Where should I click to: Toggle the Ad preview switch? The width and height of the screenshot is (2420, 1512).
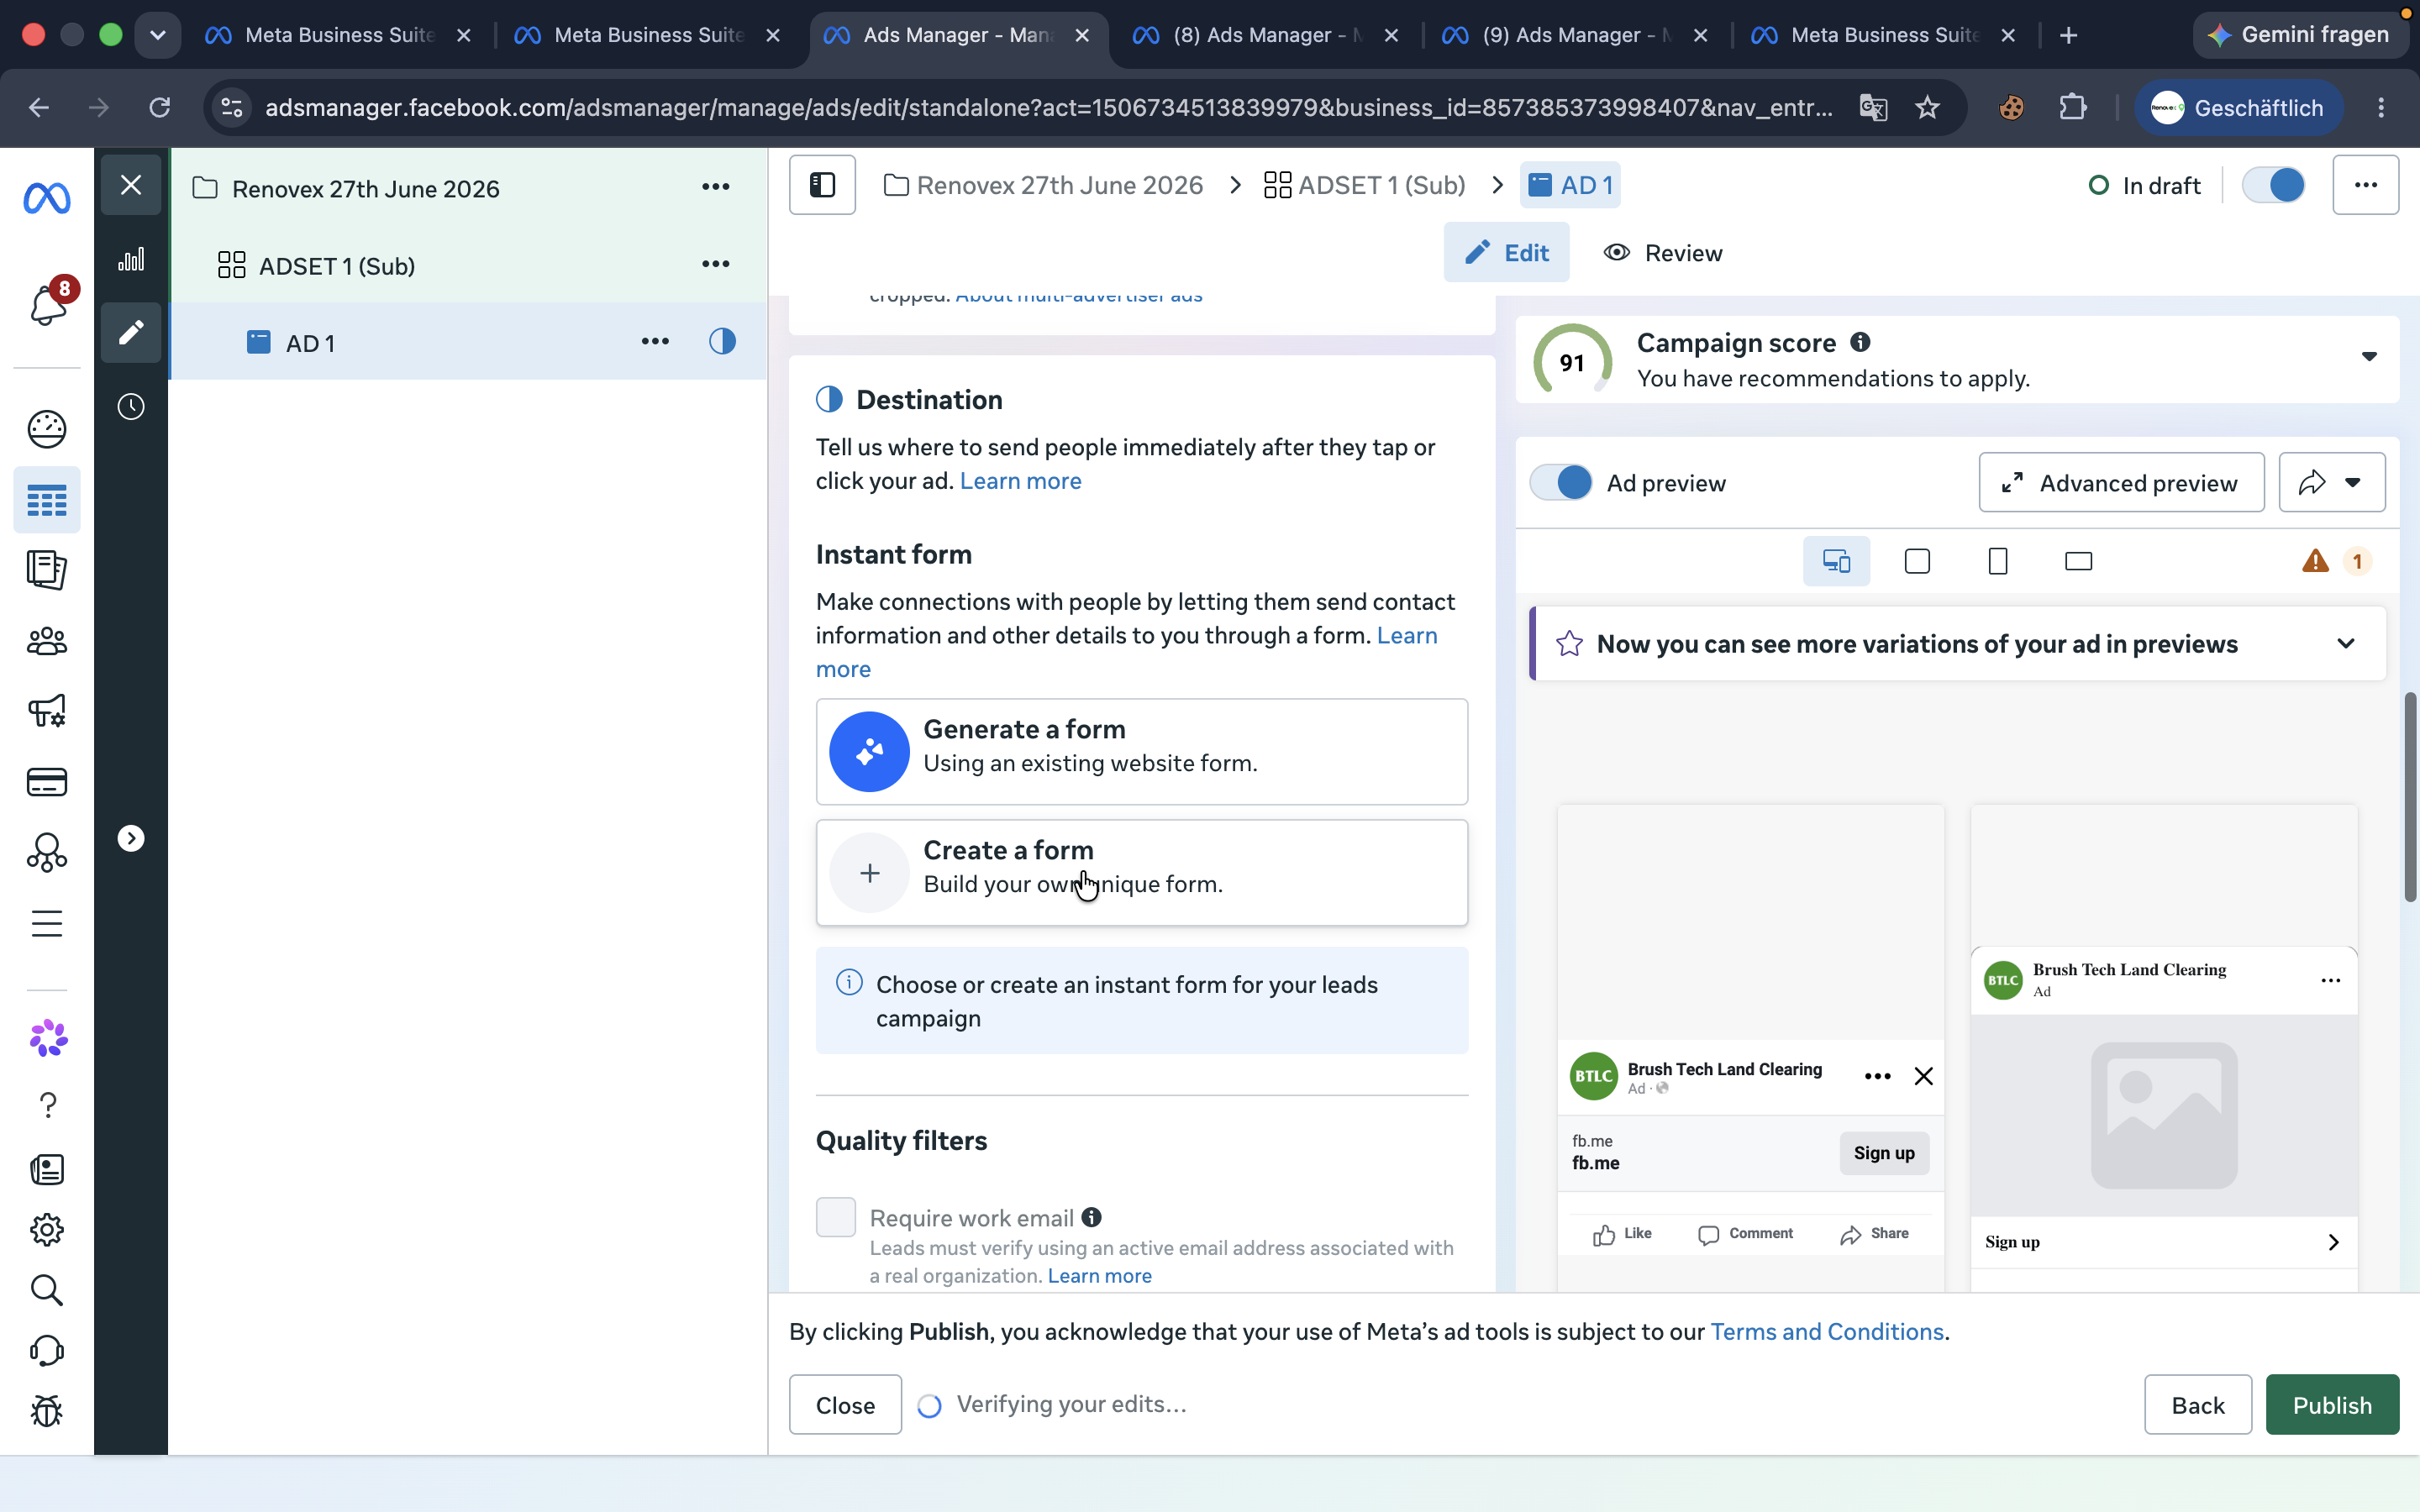(x=1561, y=483)
